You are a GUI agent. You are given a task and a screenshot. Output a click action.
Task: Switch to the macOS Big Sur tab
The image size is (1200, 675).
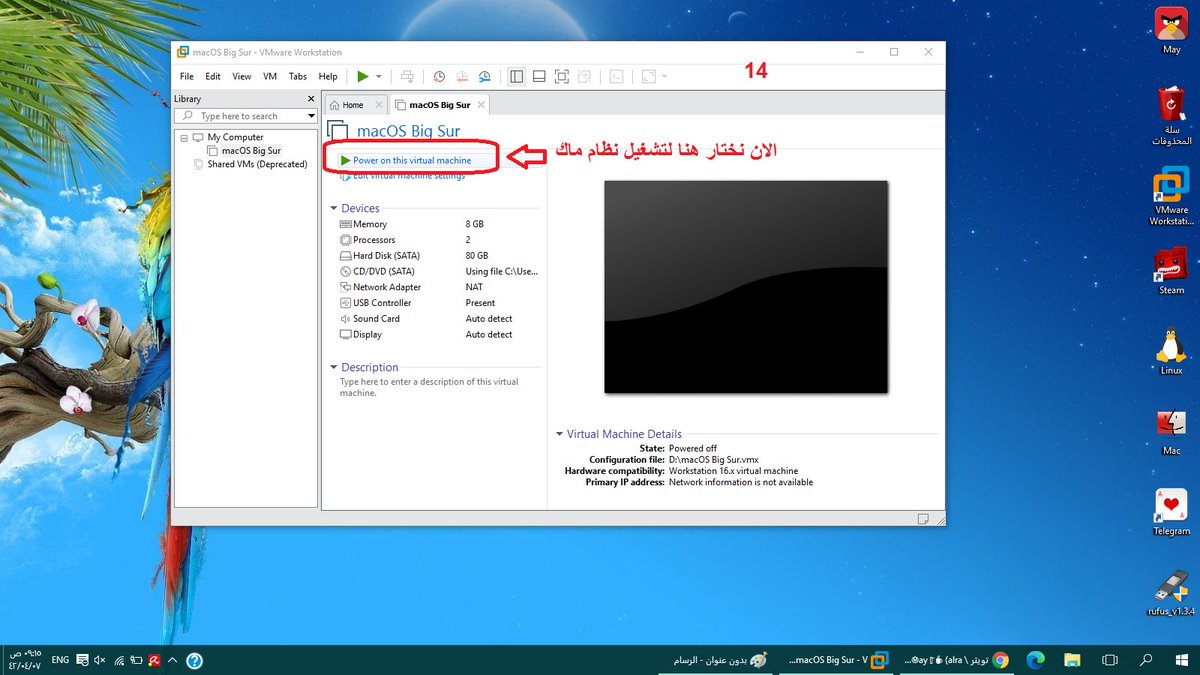(x=441, y=105)
